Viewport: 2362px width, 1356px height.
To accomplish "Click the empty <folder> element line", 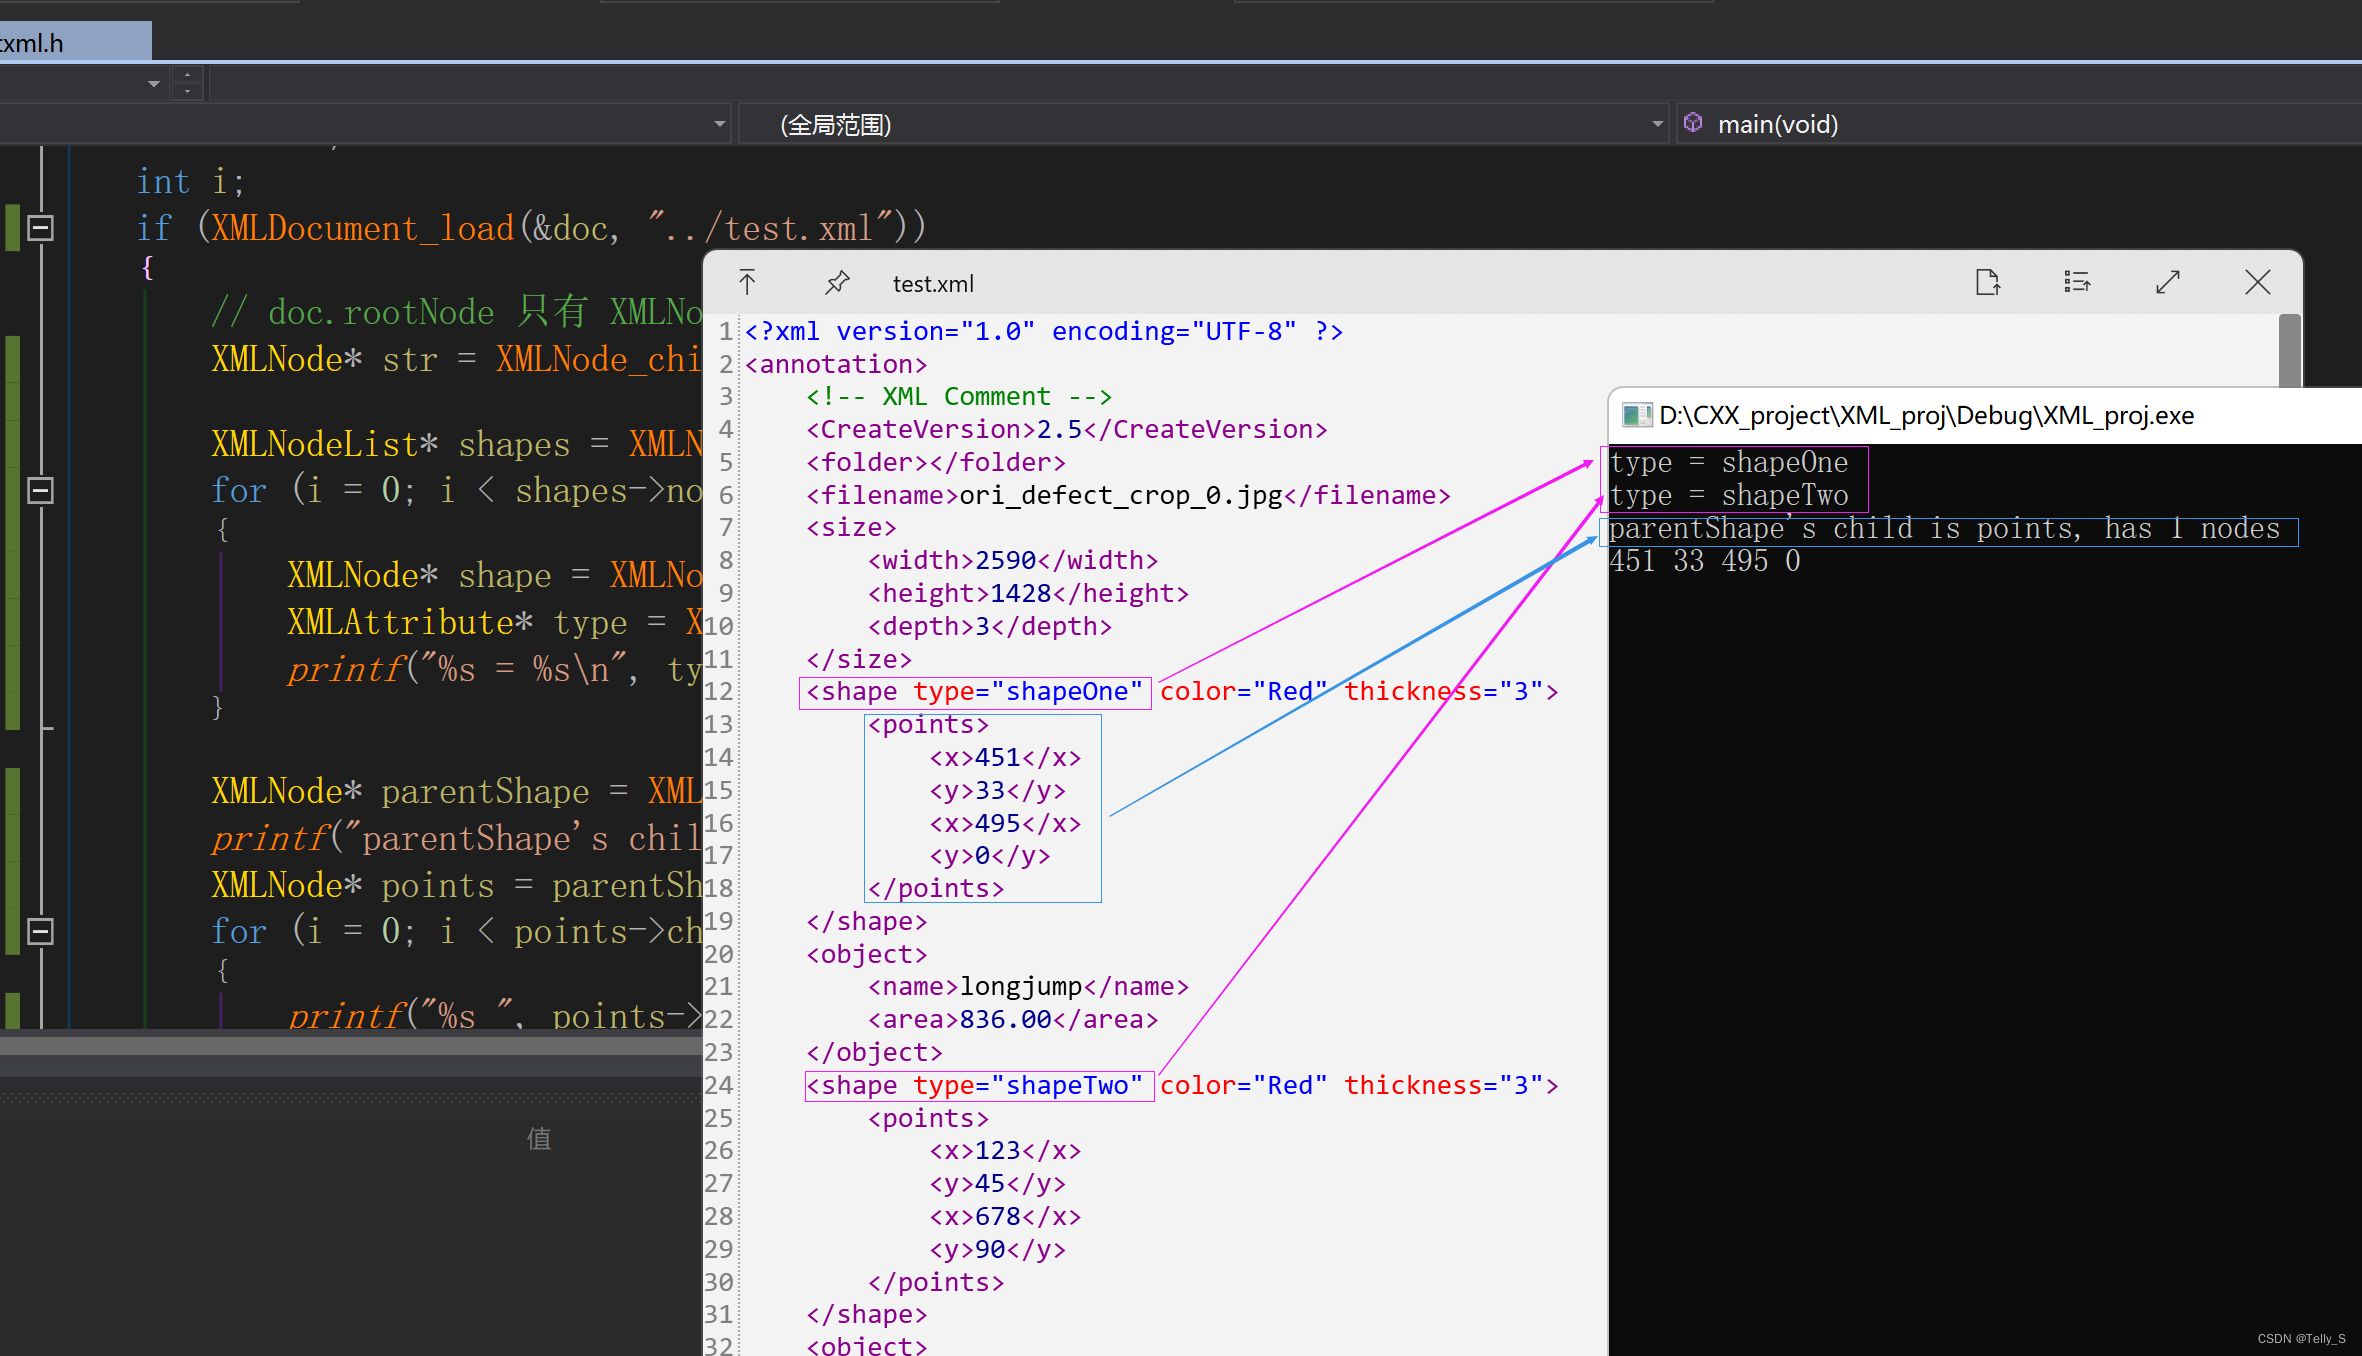I will pyautogui.click(x=936, y=462).
